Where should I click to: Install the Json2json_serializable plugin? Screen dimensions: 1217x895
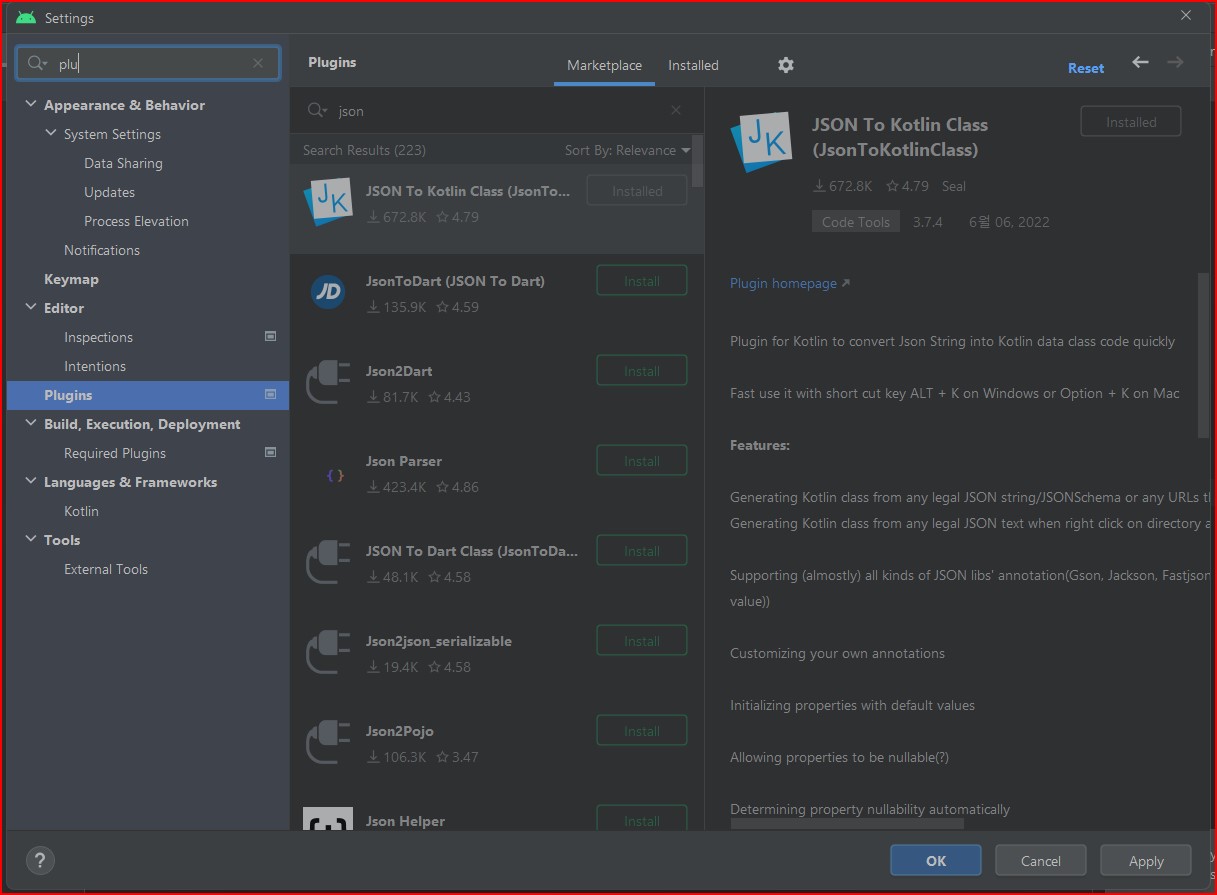pyautogui.click(x=642, y=641)
